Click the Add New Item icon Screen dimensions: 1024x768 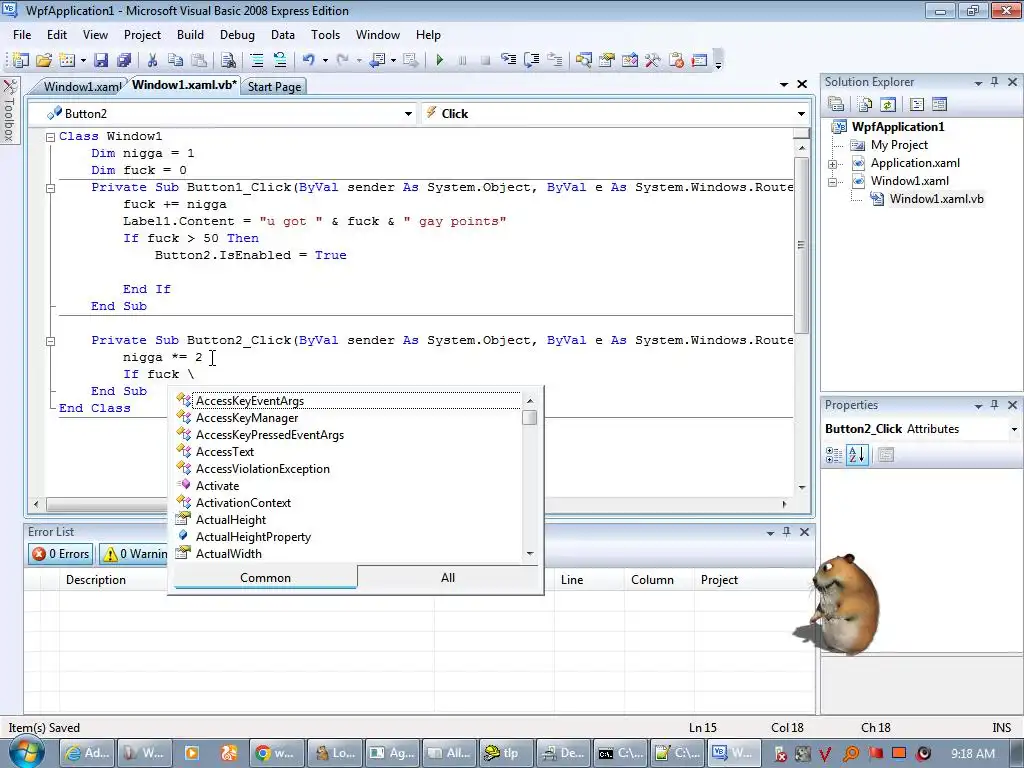(67, 60)
